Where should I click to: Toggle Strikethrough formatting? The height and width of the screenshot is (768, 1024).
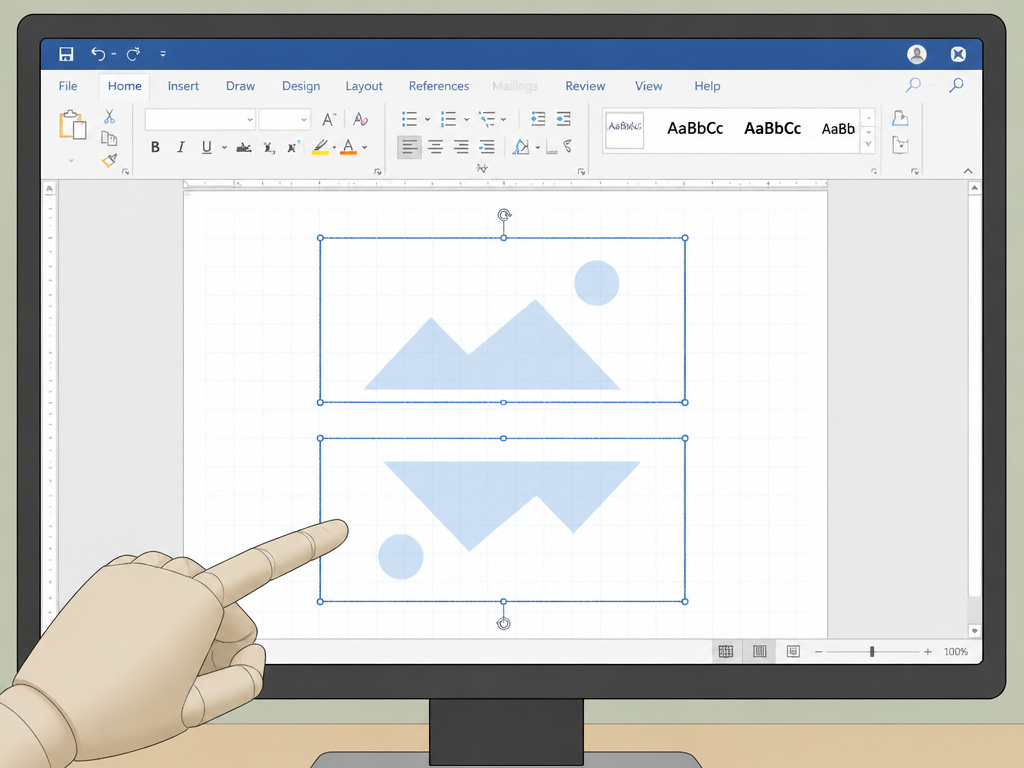coord(244,148)
